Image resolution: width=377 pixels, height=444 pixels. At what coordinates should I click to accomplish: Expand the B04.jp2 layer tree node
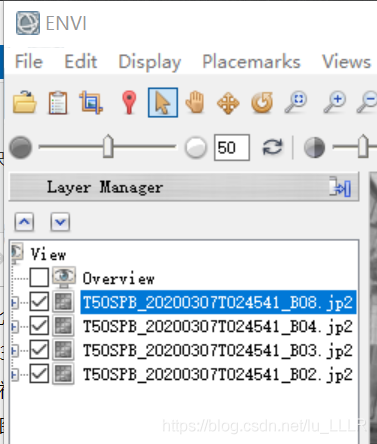(x=14, y=327)
